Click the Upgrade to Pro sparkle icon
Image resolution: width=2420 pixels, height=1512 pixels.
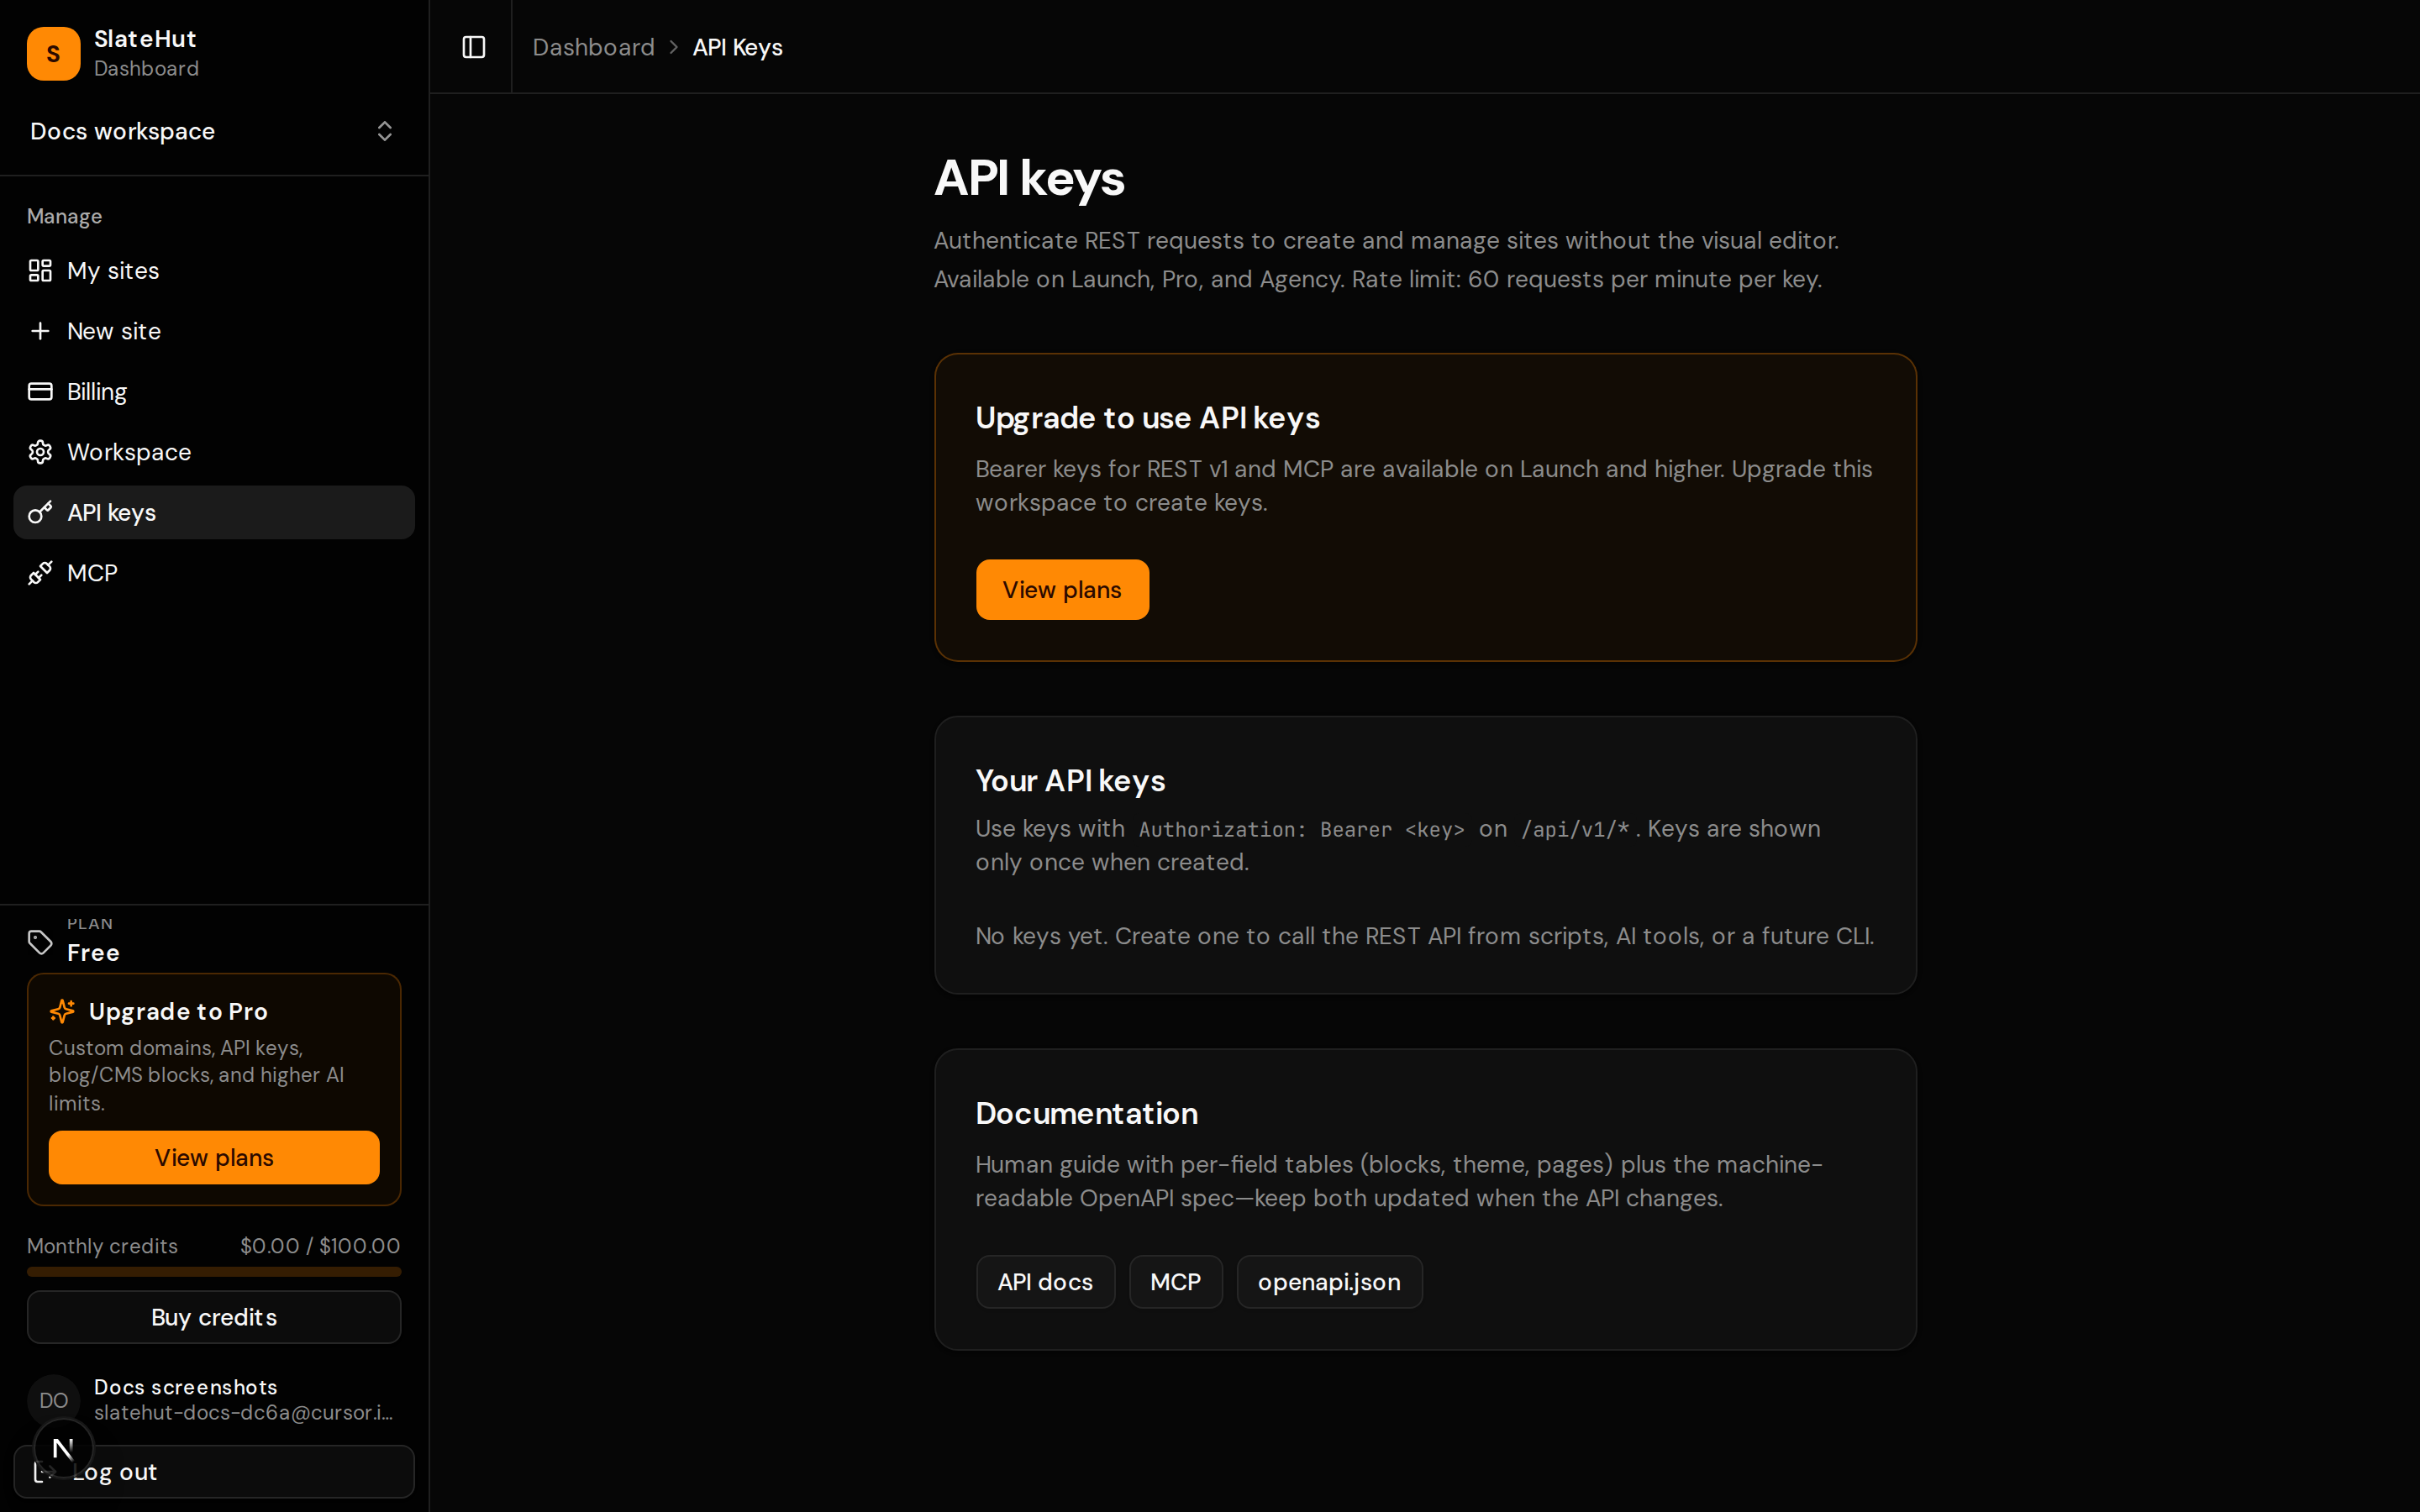tap(62, 1011)
